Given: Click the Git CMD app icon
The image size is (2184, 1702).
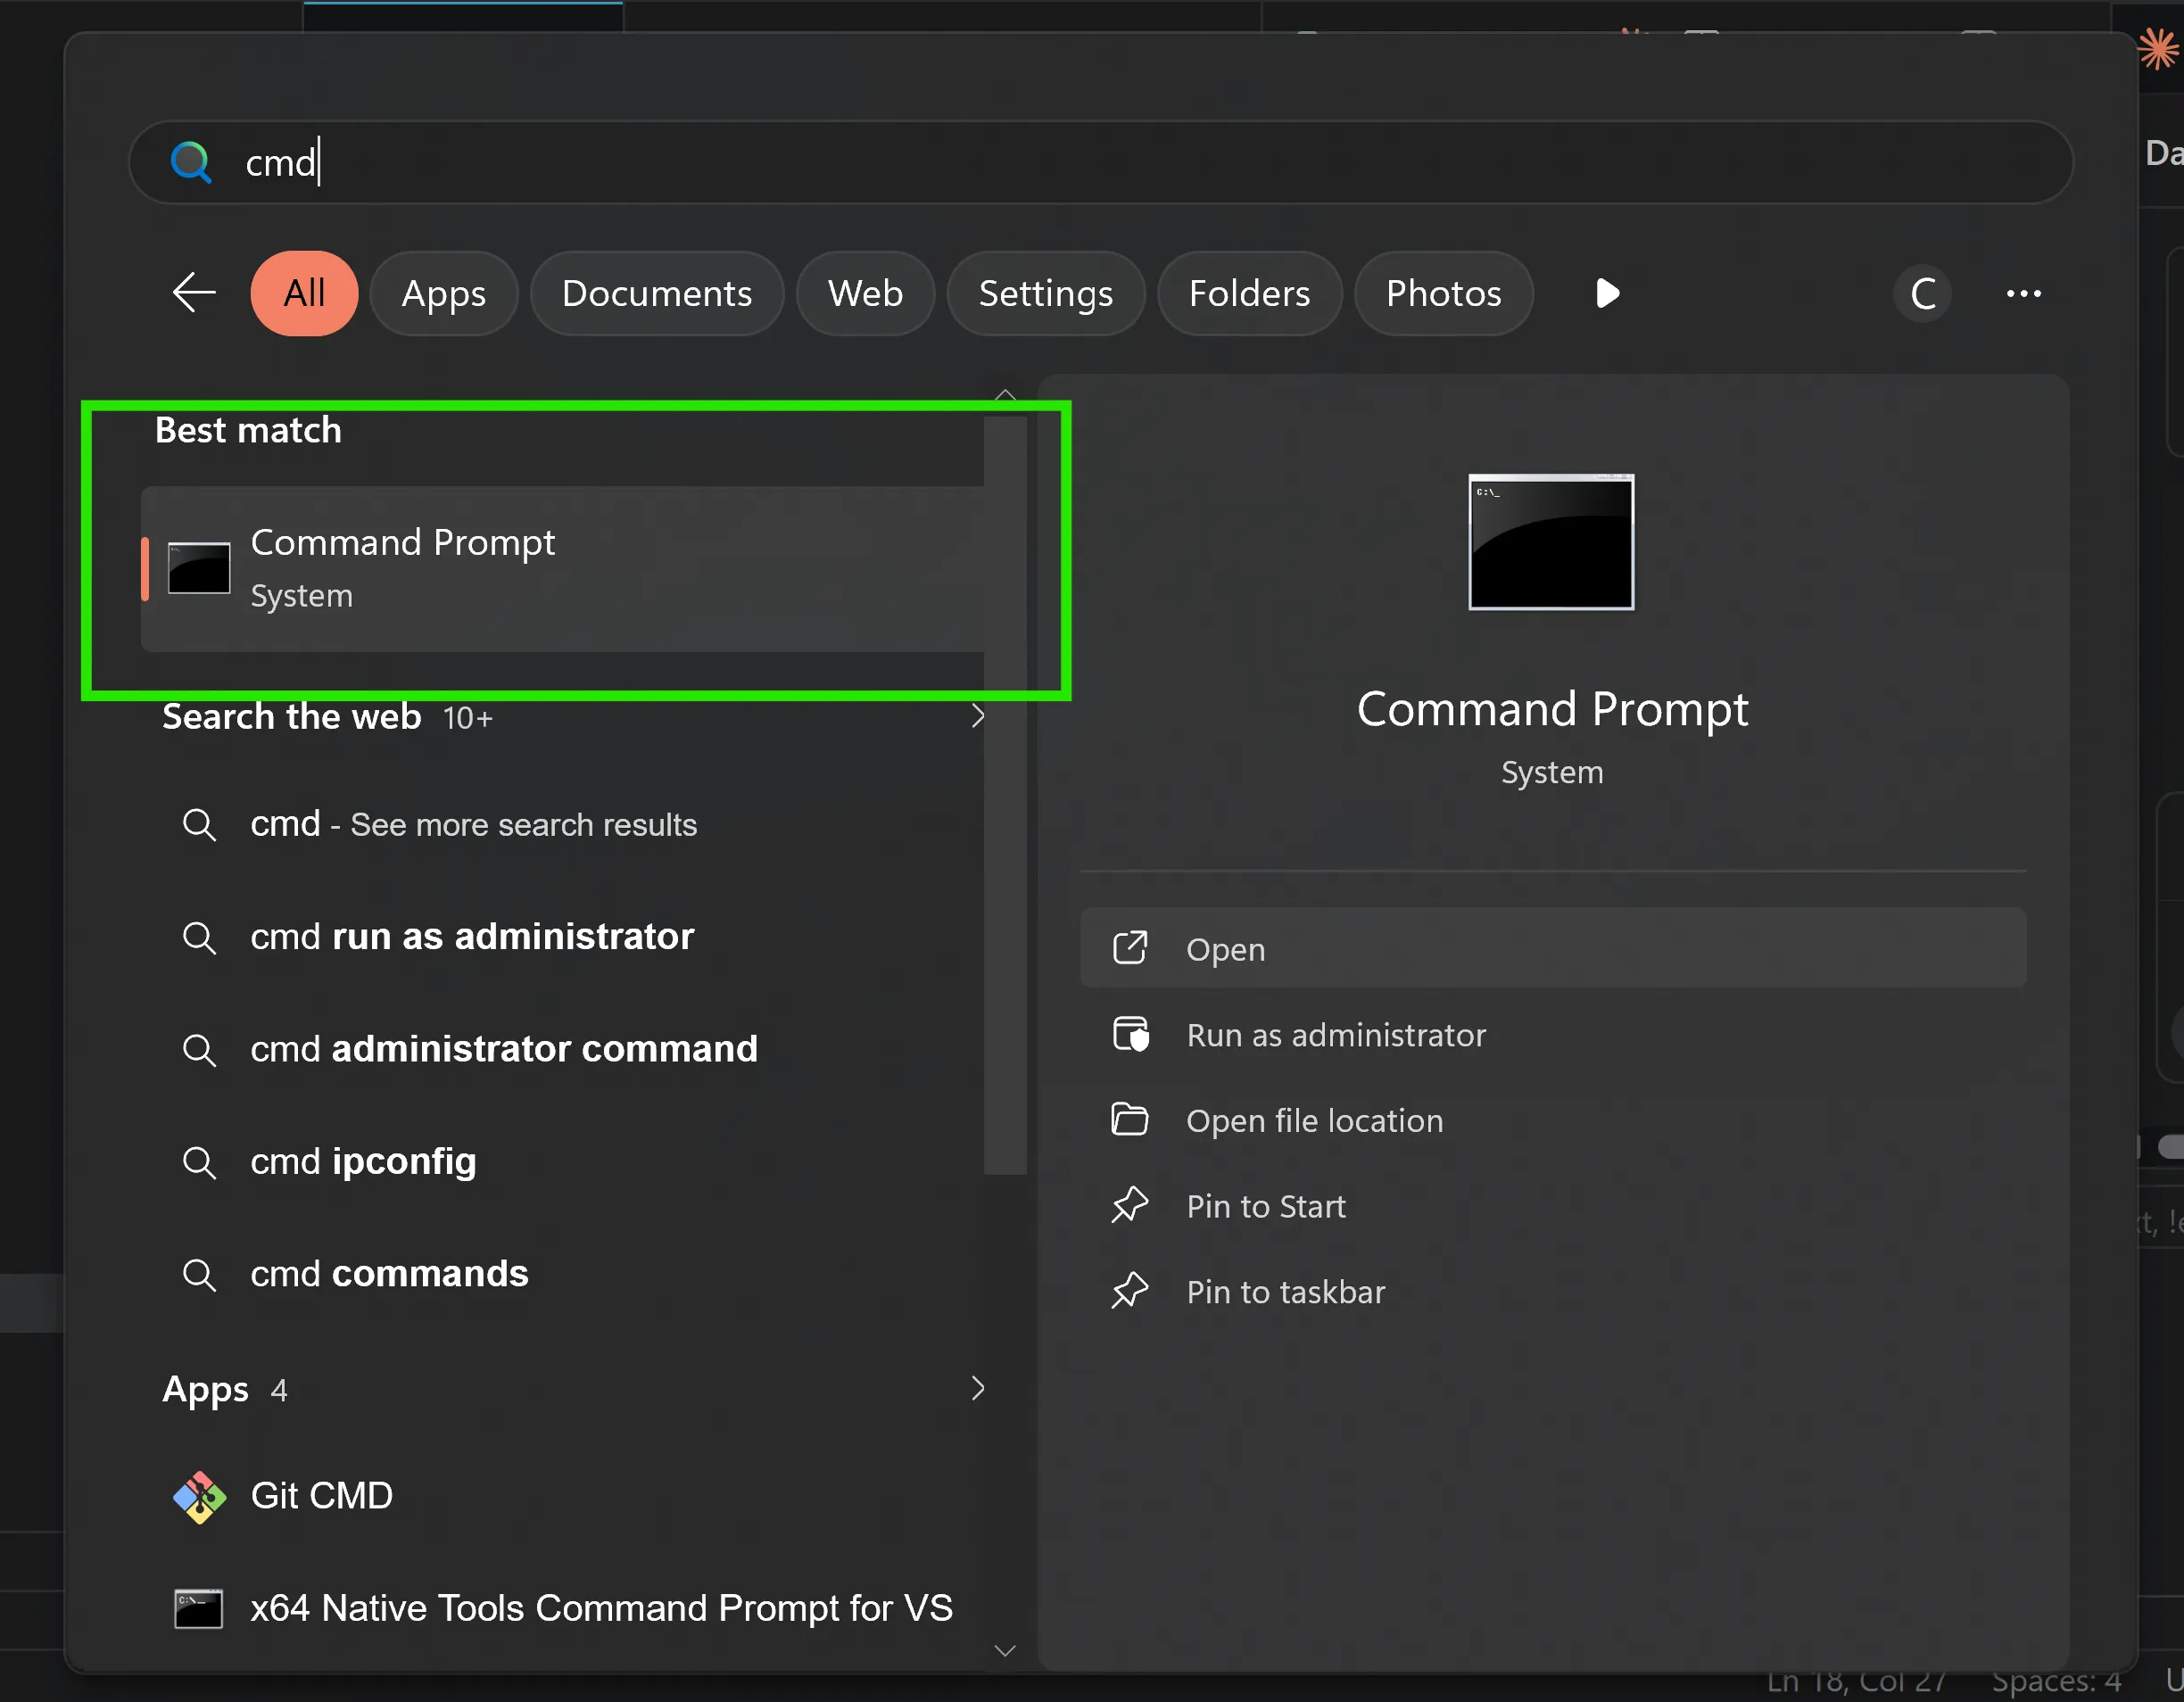Looking at the screenshot, I should point(199,1496).
